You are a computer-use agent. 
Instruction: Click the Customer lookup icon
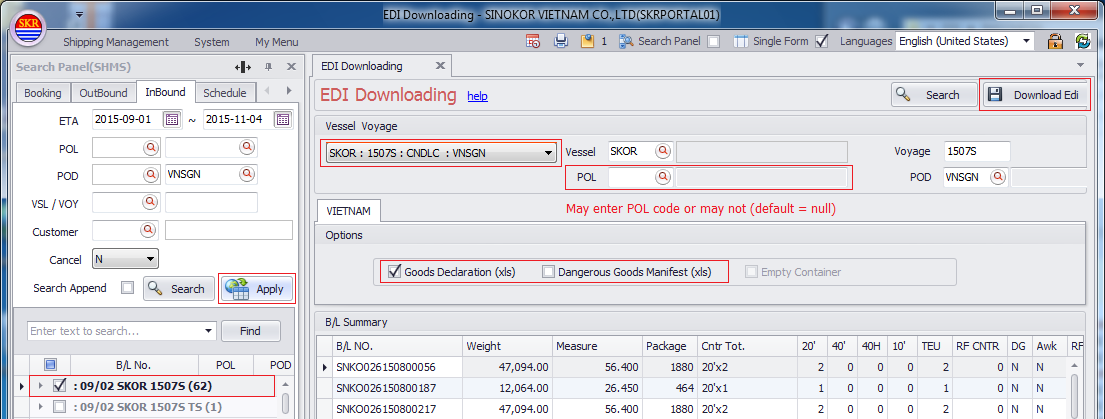click(150, 230)
